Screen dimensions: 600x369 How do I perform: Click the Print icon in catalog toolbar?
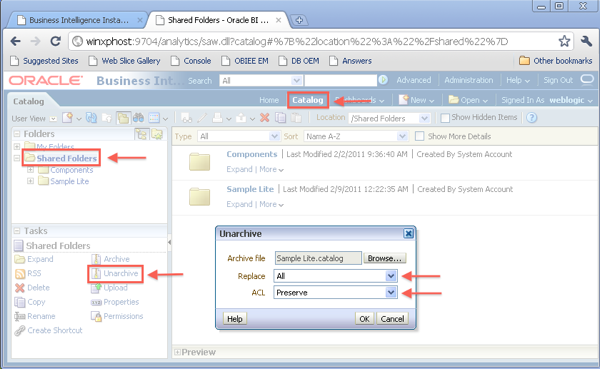click(217, 118)
